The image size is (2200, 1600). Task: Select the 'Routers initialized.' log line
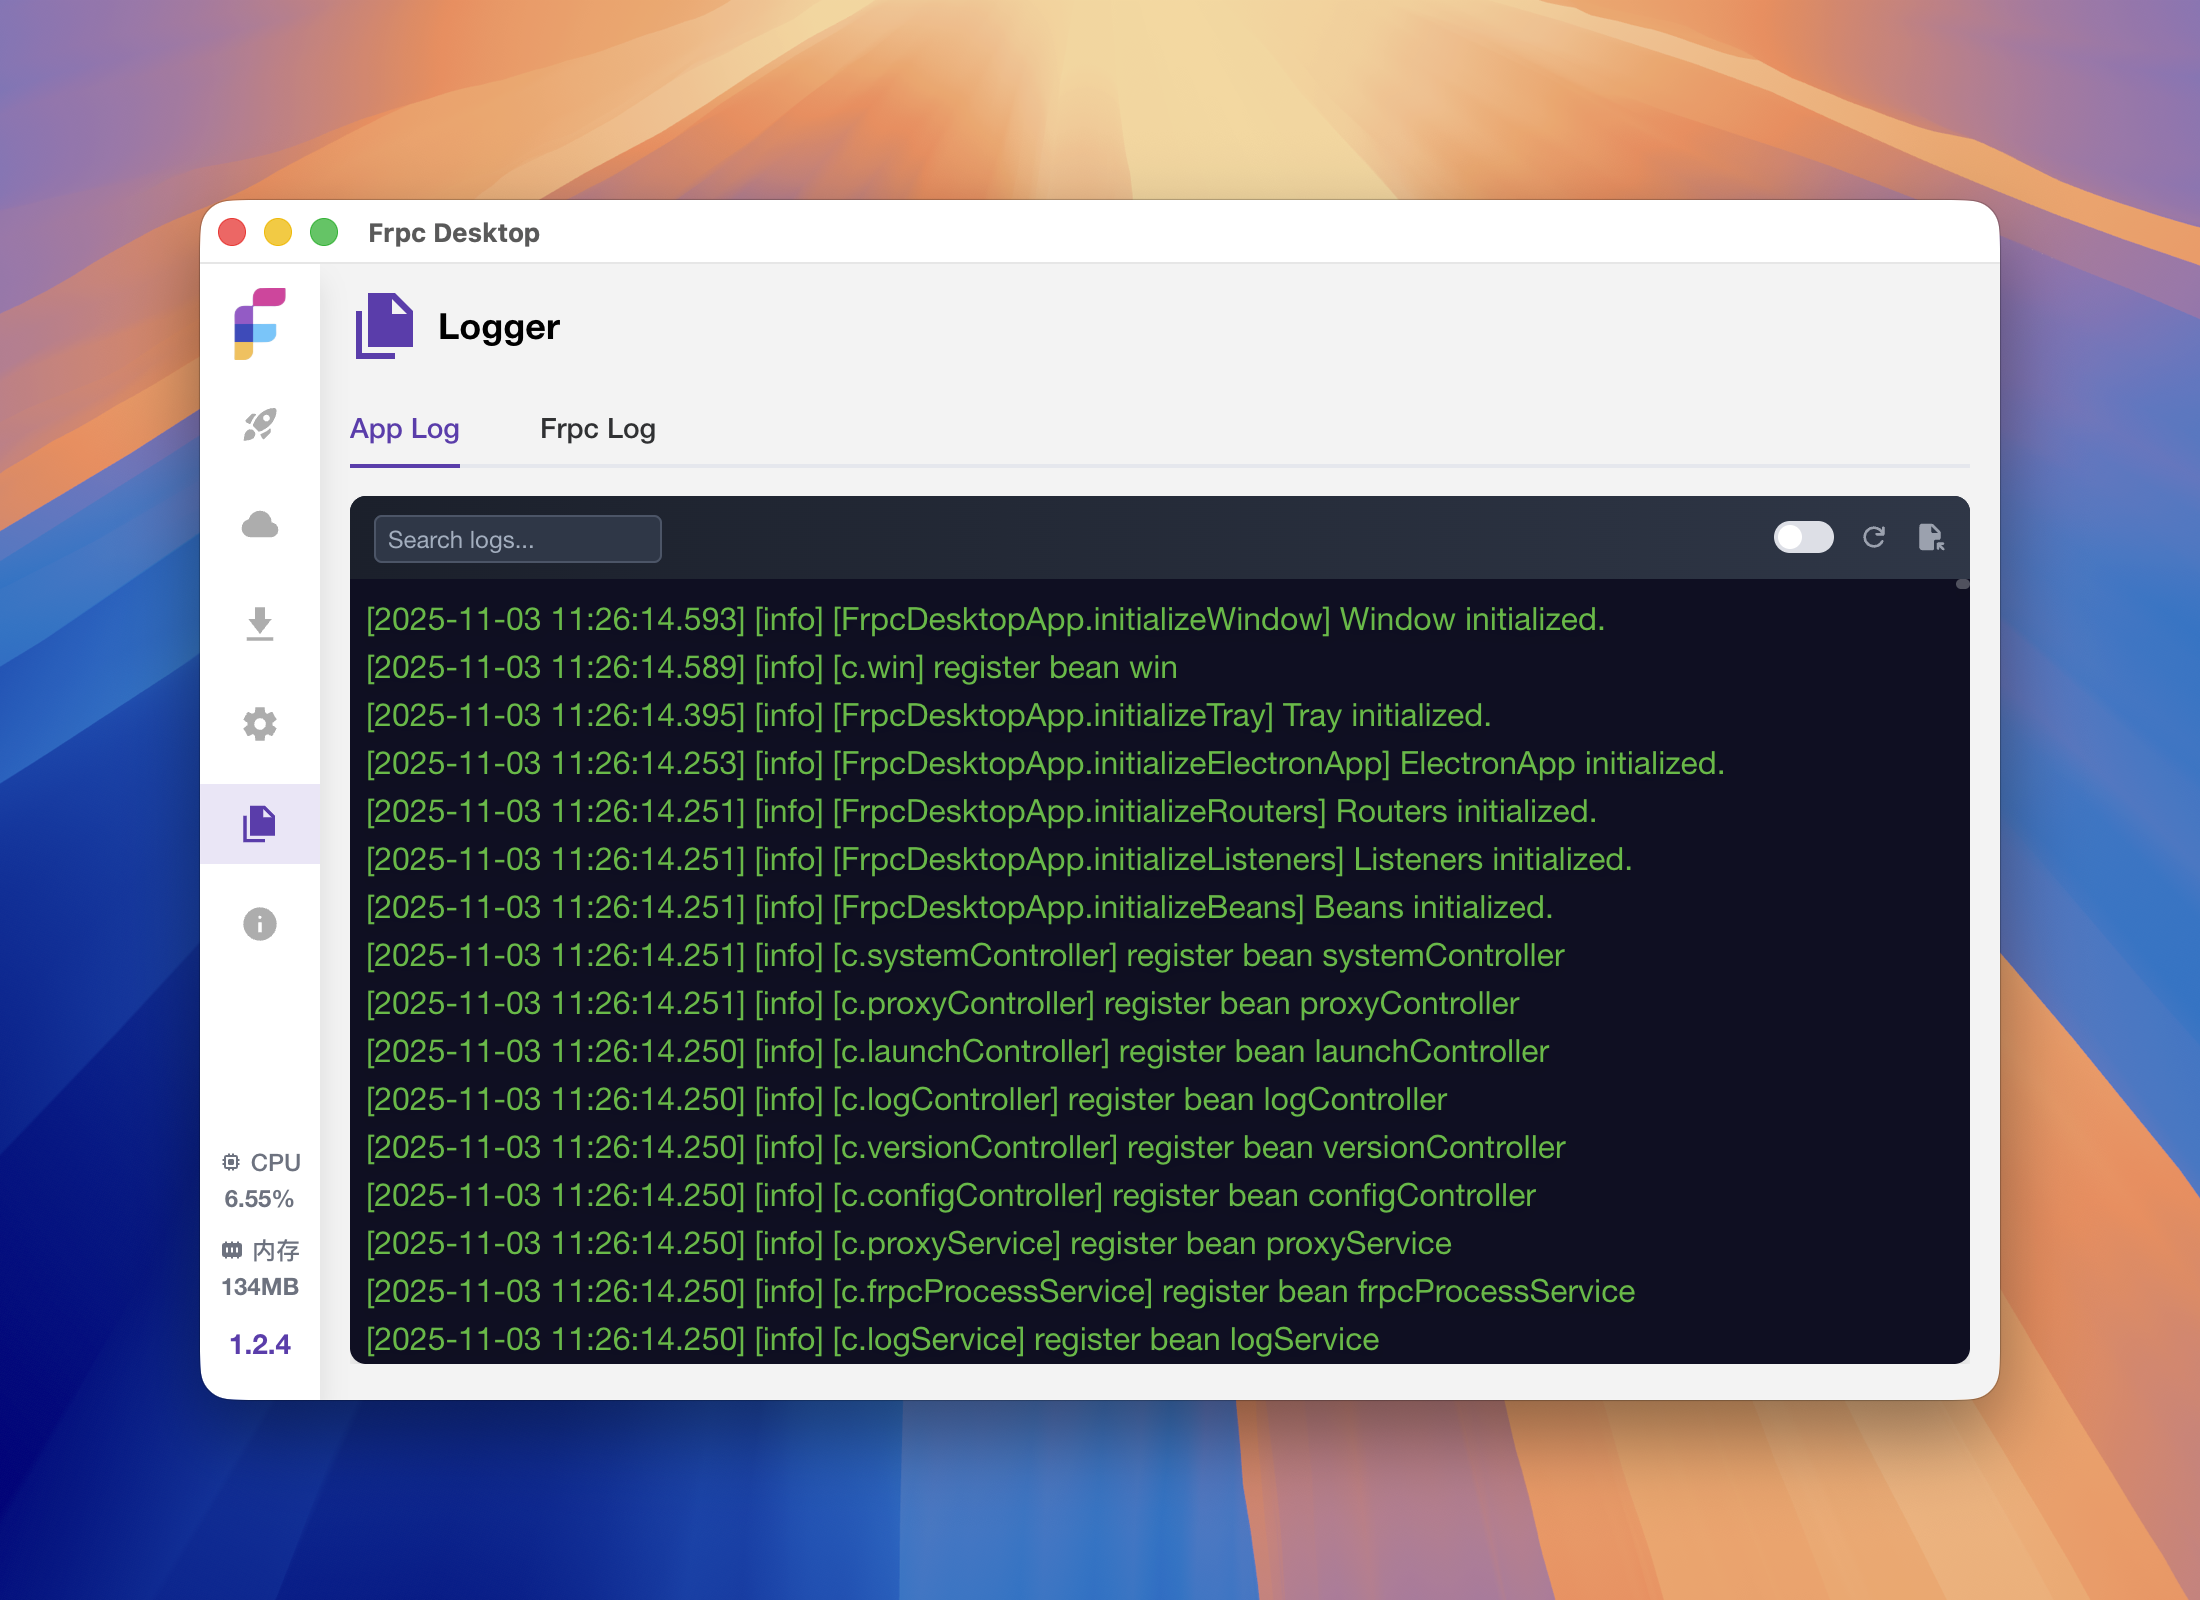[981, 811]
